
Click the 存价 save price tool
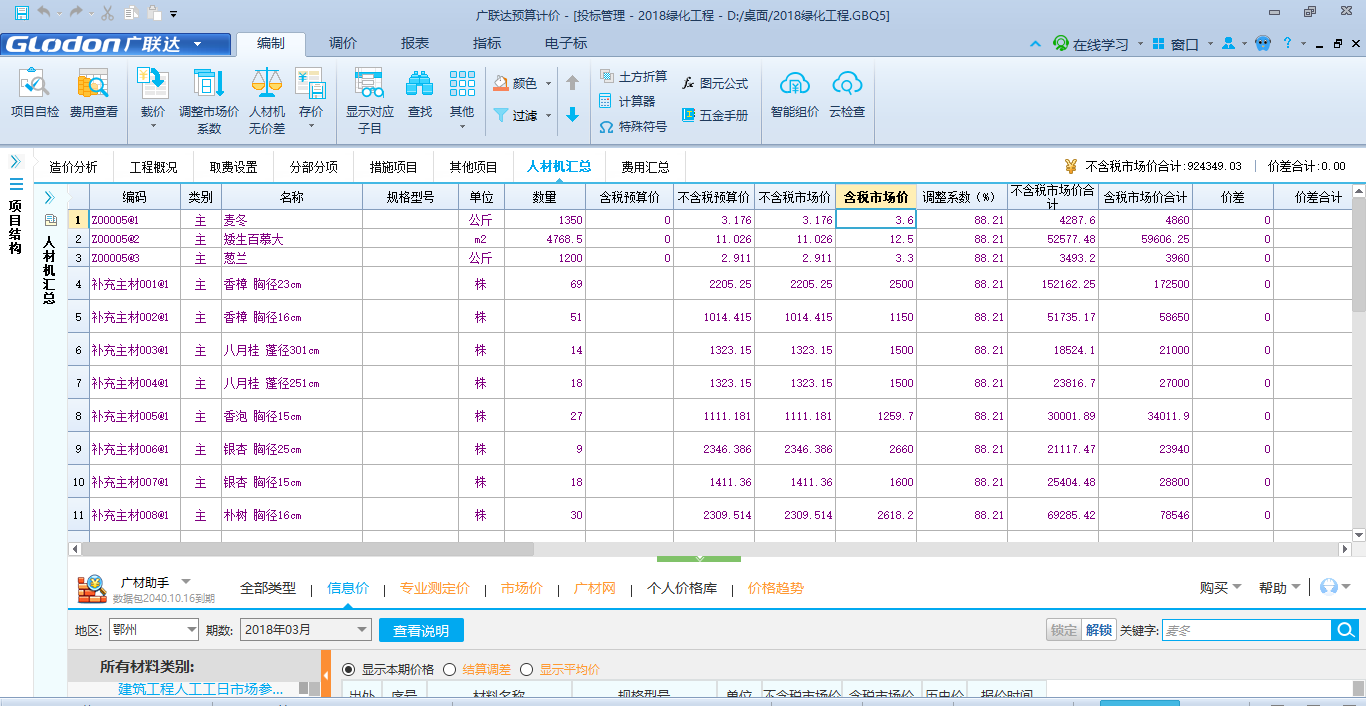(311, 99)
